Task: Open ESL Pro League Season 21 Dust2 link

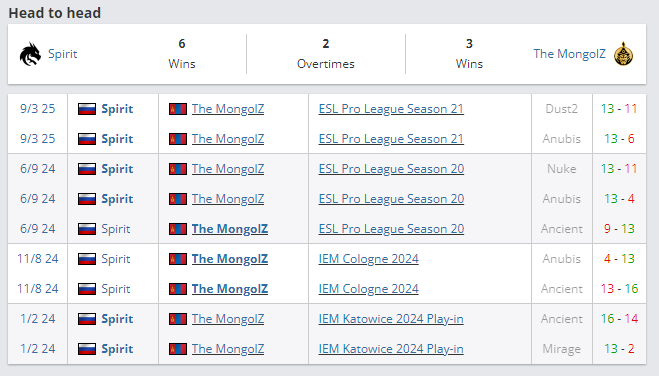Action: pos(391,109)
